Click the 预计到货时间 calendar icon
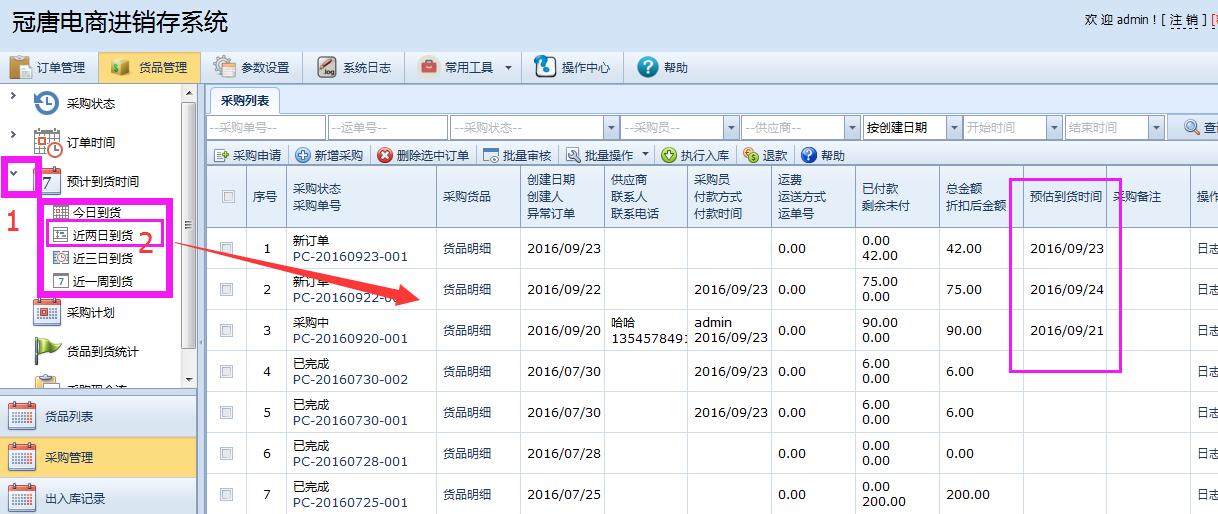 click(x=50, y=182)
